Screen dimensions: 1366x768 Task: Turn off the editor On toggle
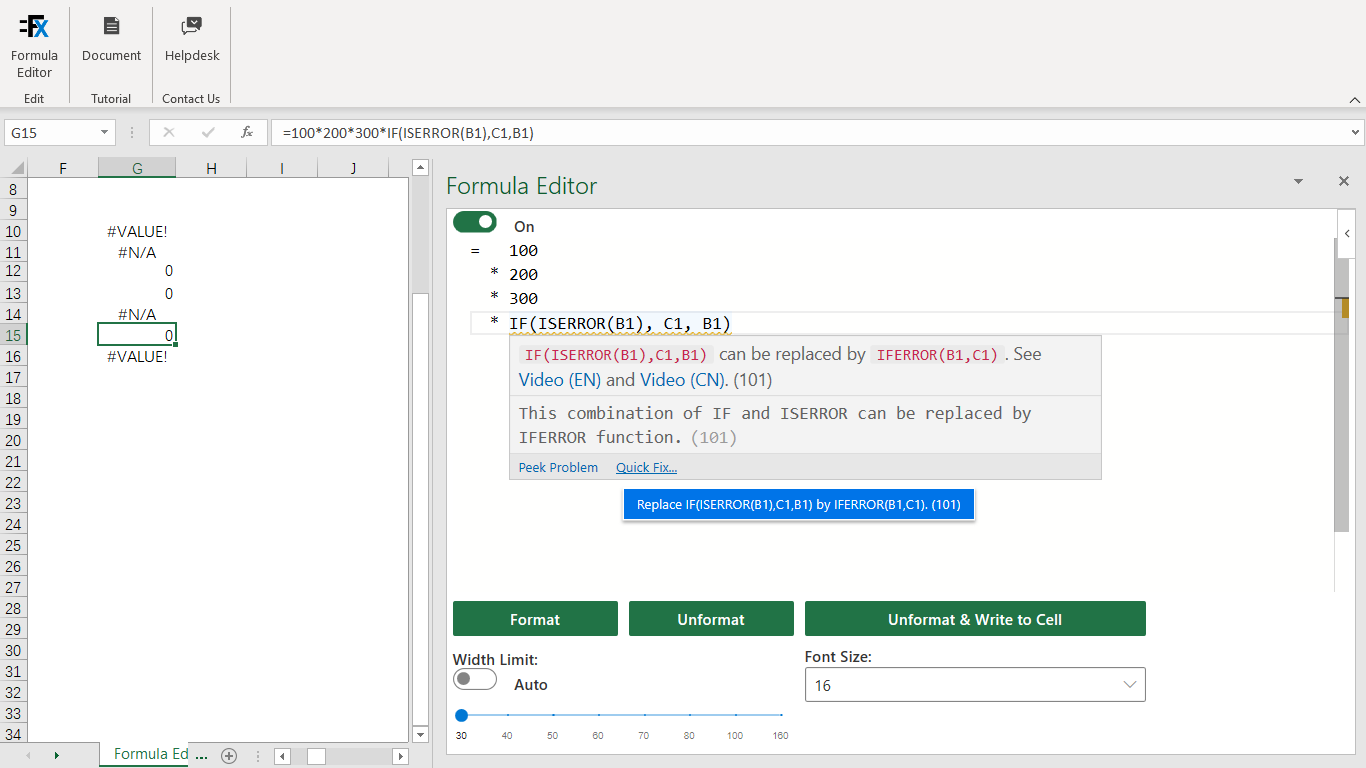tap(475, 222)
